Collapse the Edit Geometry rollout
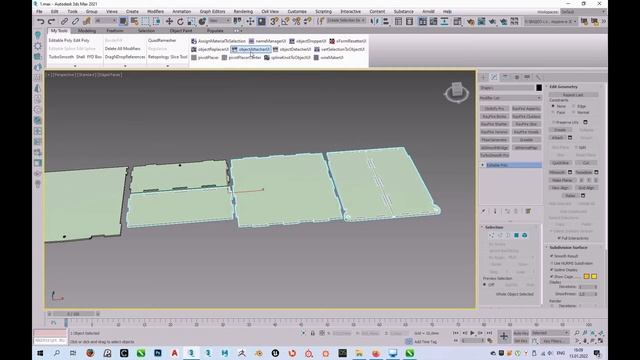 (x=563, y=87)
